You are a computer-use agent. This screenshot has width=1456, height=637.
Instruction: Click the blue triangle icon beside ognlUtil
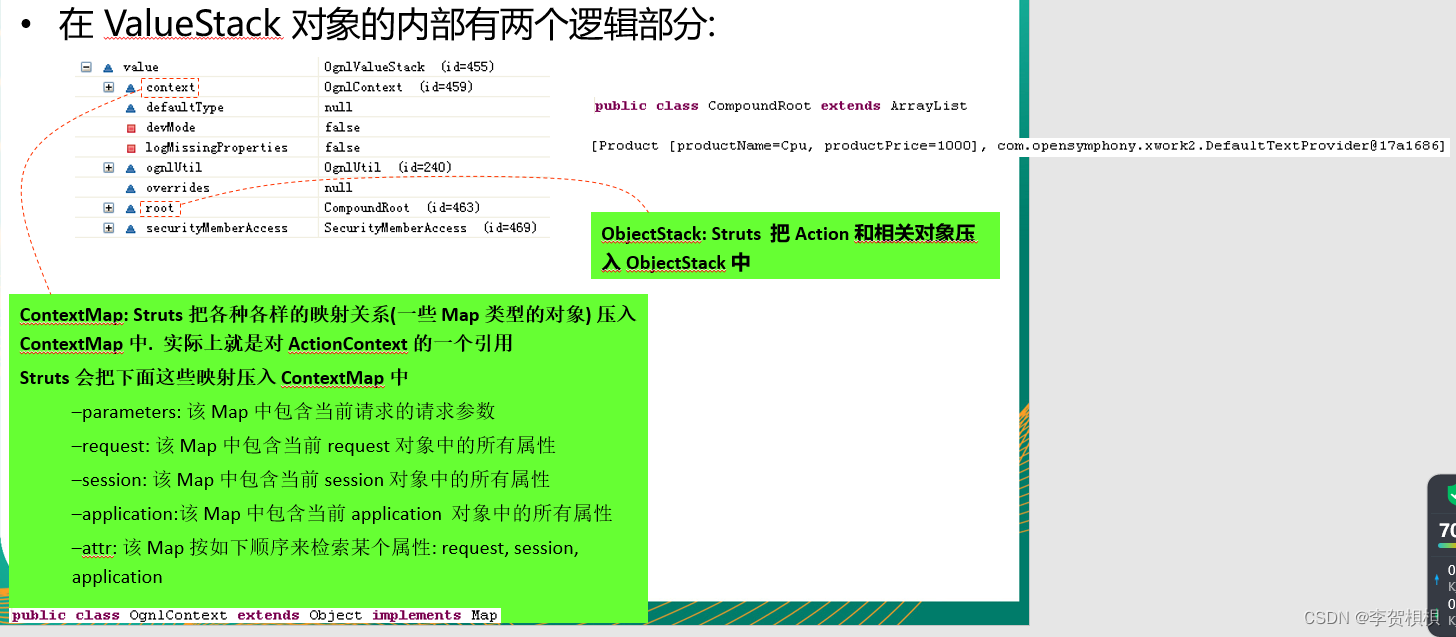click(130, 168)
